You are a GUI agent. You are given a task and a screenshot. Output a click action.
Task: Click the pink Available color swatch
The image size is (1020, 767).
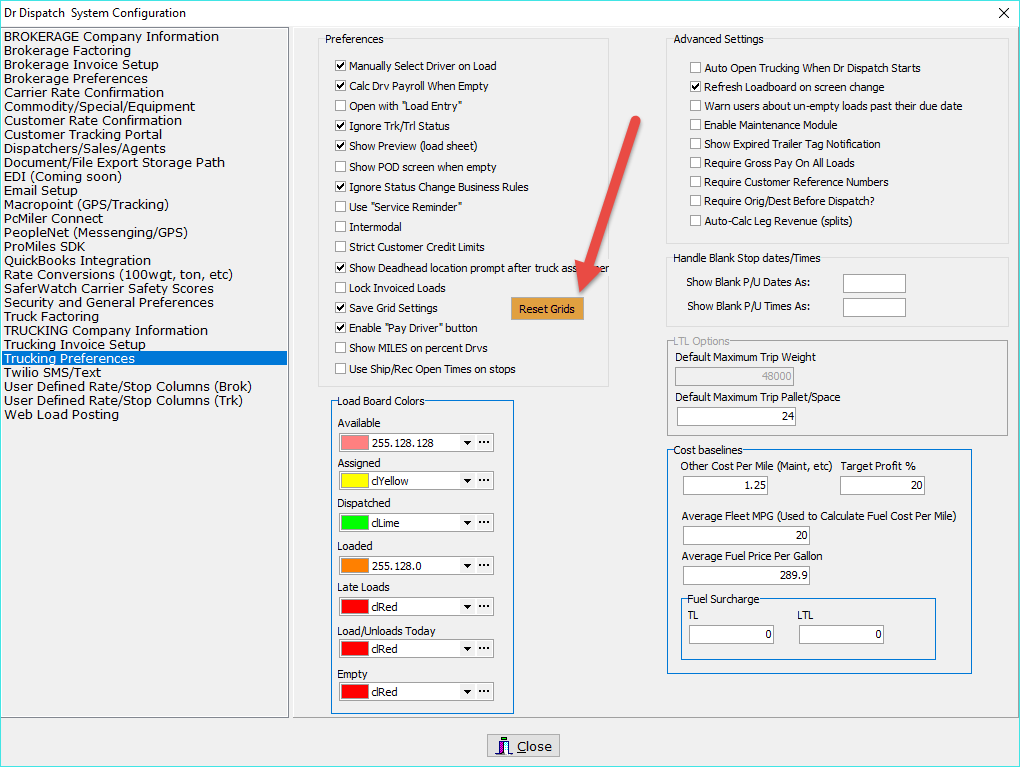(355, 442)
